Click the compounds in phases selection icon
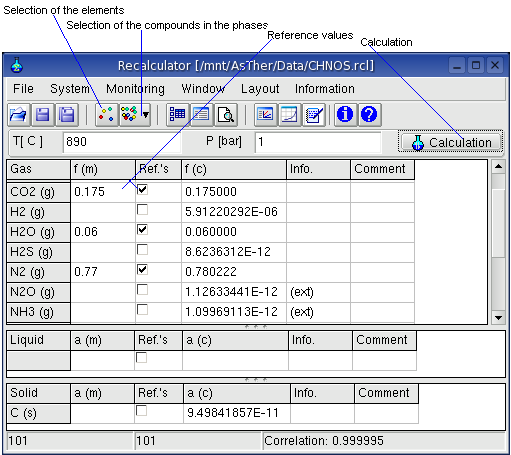This screenshot has width=511, height=455. (129, 115)
